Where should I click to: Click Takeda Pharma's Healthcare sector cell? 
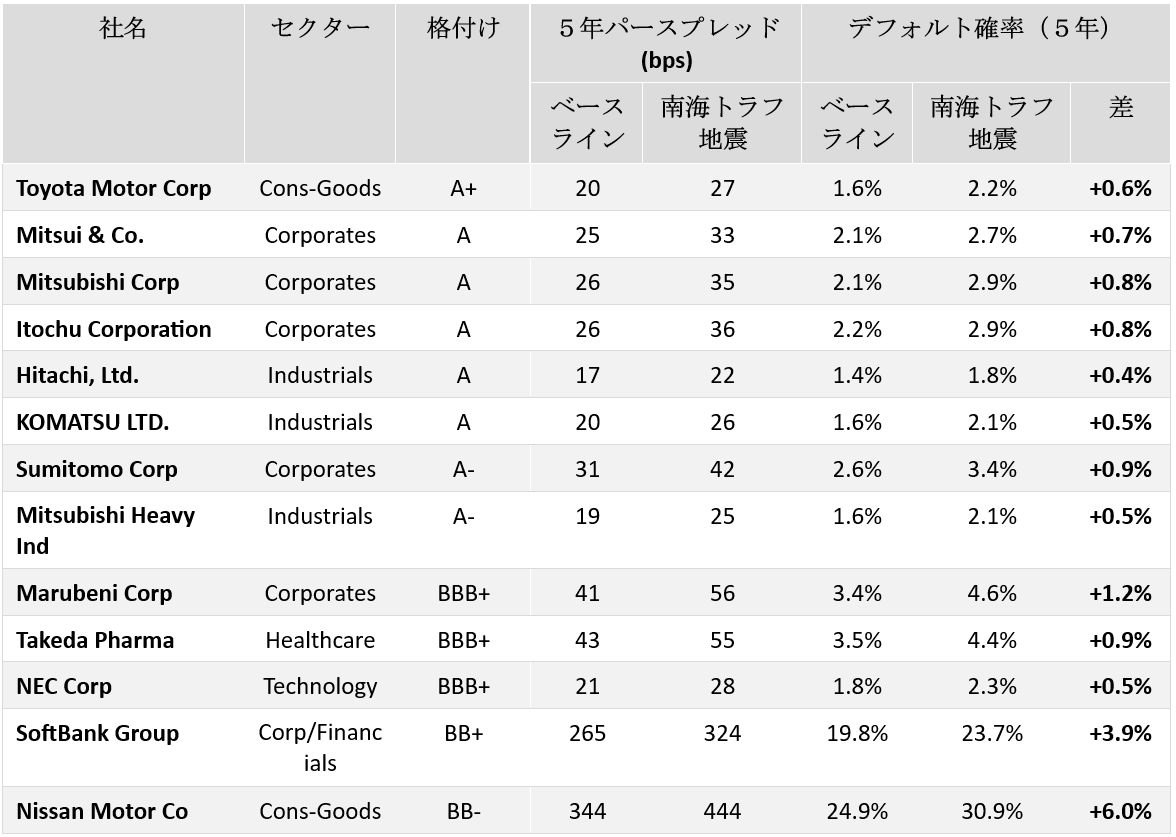pos(320,640)
